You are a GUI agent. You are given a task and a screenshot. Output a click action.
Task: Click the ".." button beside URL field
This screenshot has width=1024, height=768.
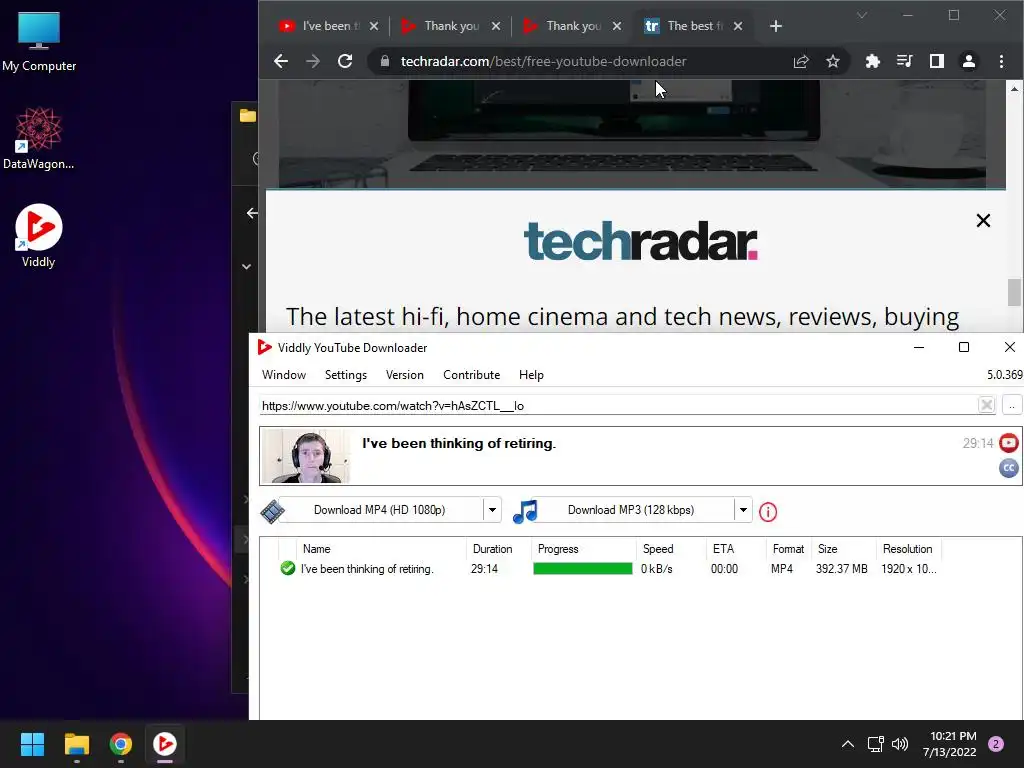click(x=1012, y=405)
